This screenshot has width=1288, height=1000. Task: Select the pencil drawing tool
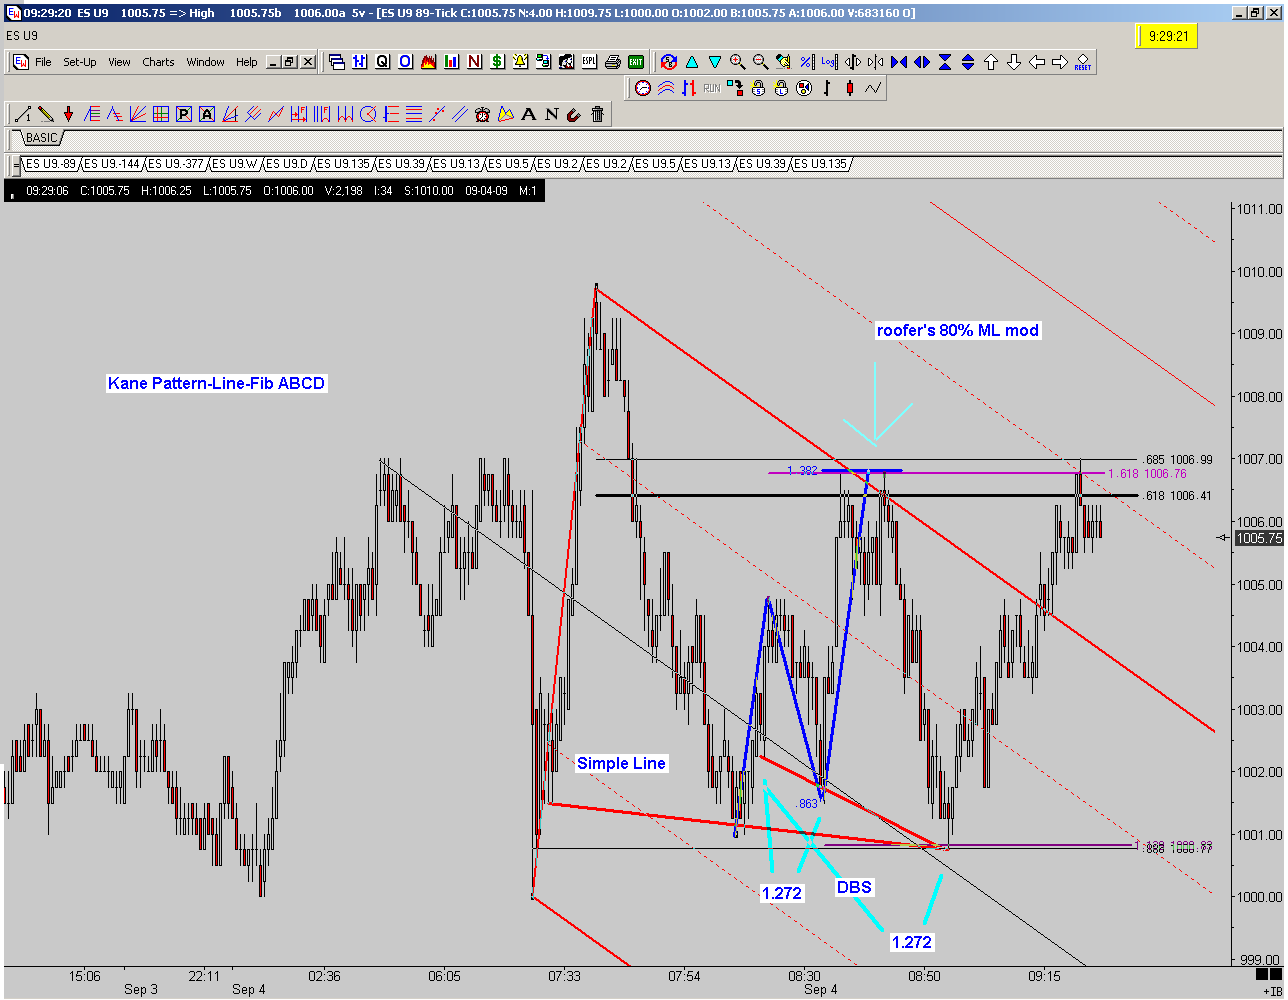pos(45,114)
